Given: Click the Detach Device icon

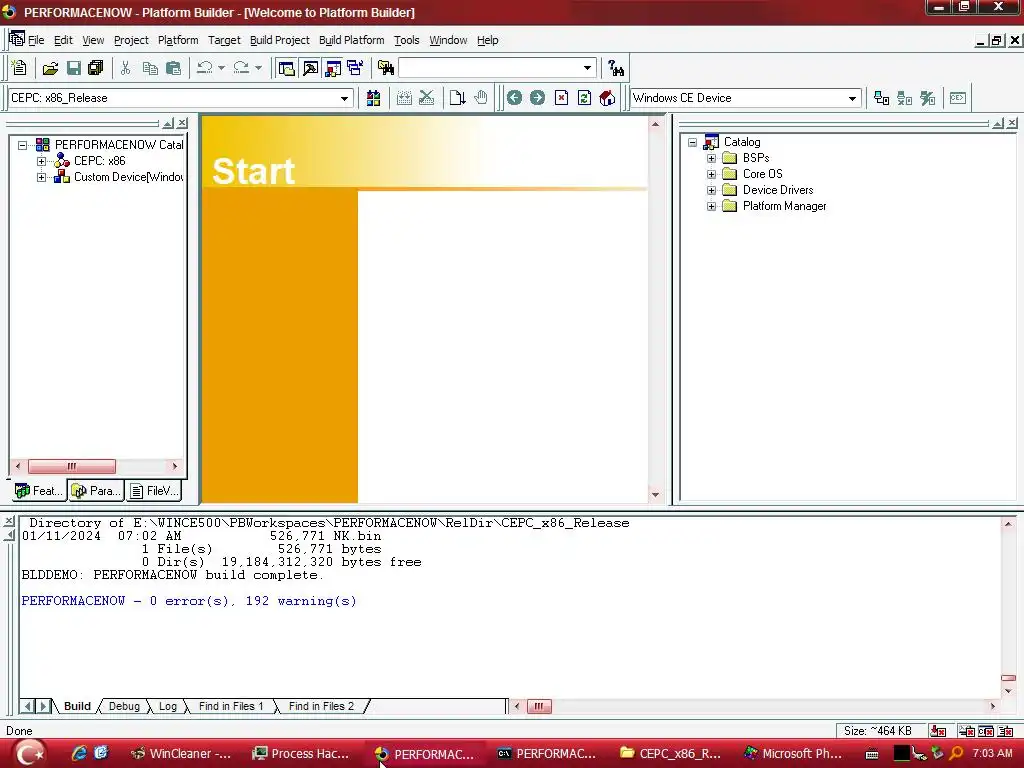Looking at the screenshot, I should pos(904,98).
